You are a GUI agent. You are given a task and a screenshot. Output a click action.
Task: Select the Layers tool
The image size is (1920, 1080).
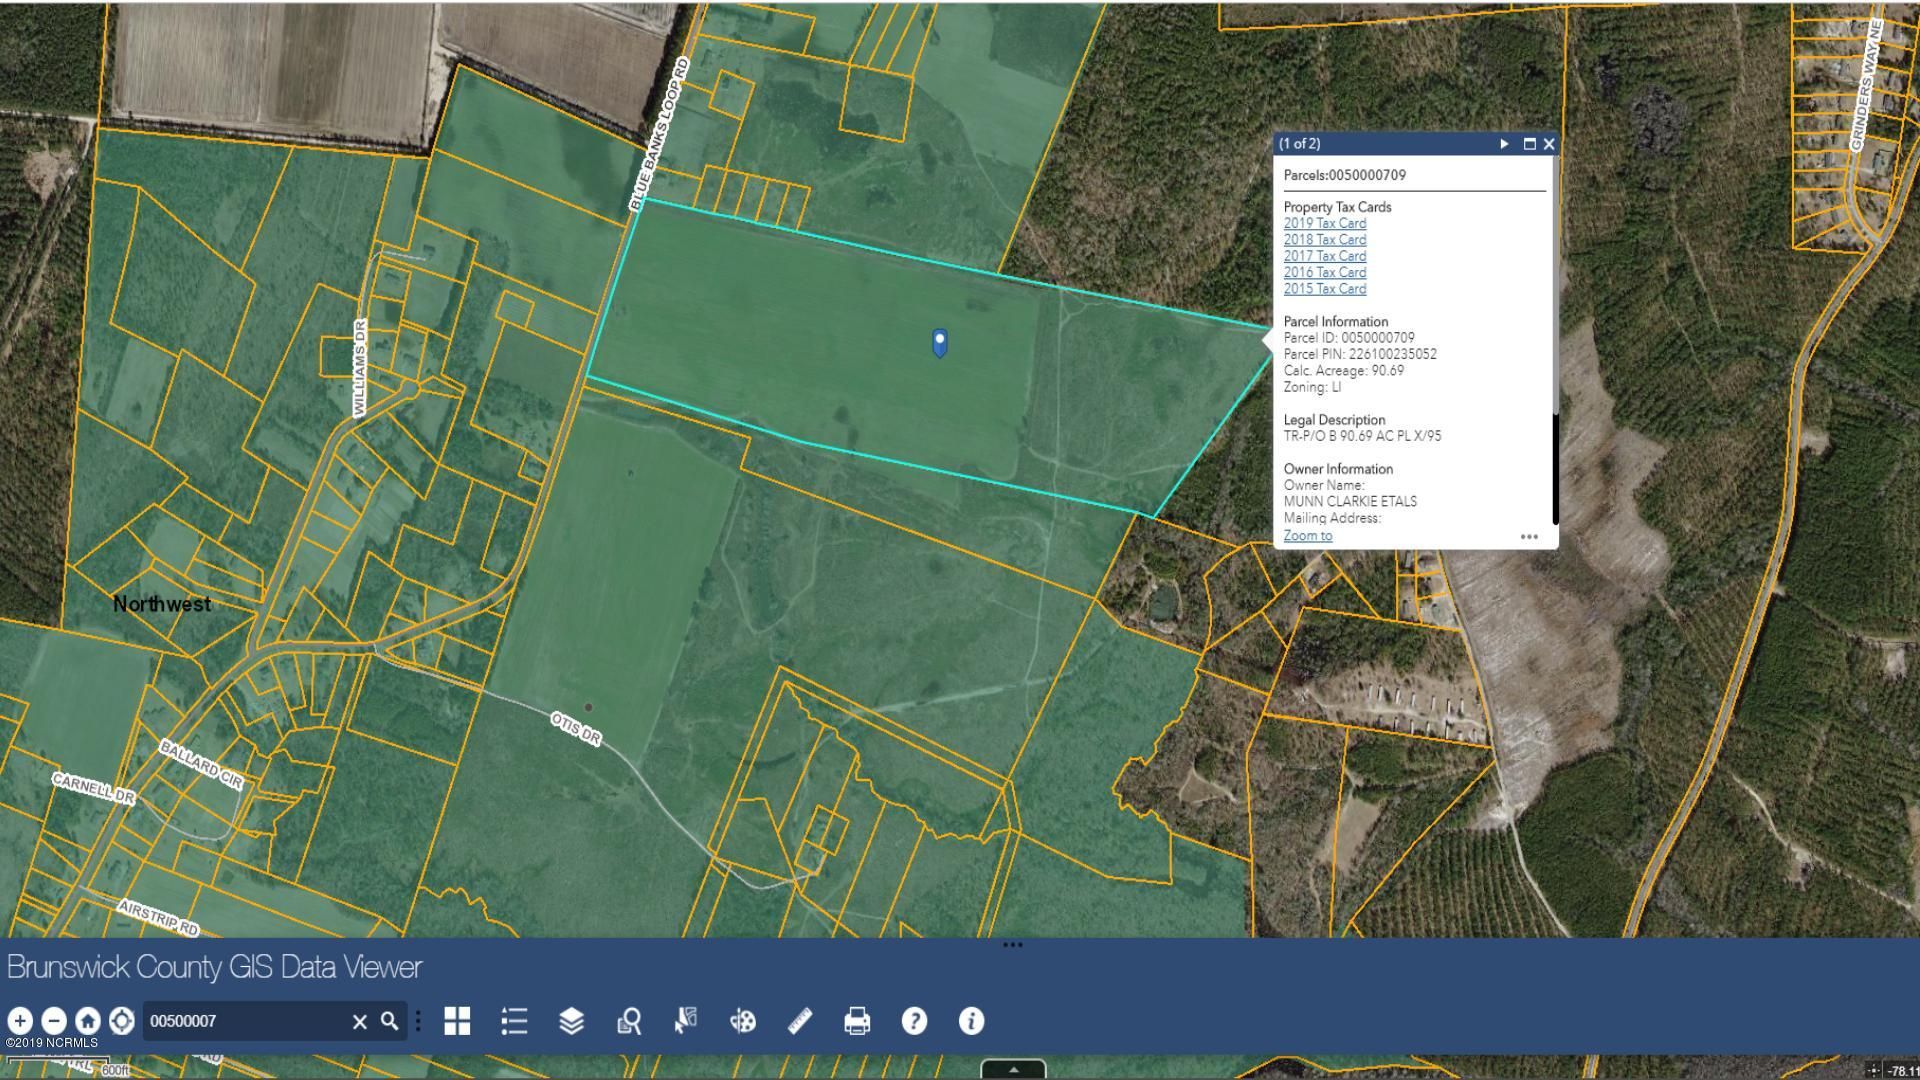click(570, 1021)
